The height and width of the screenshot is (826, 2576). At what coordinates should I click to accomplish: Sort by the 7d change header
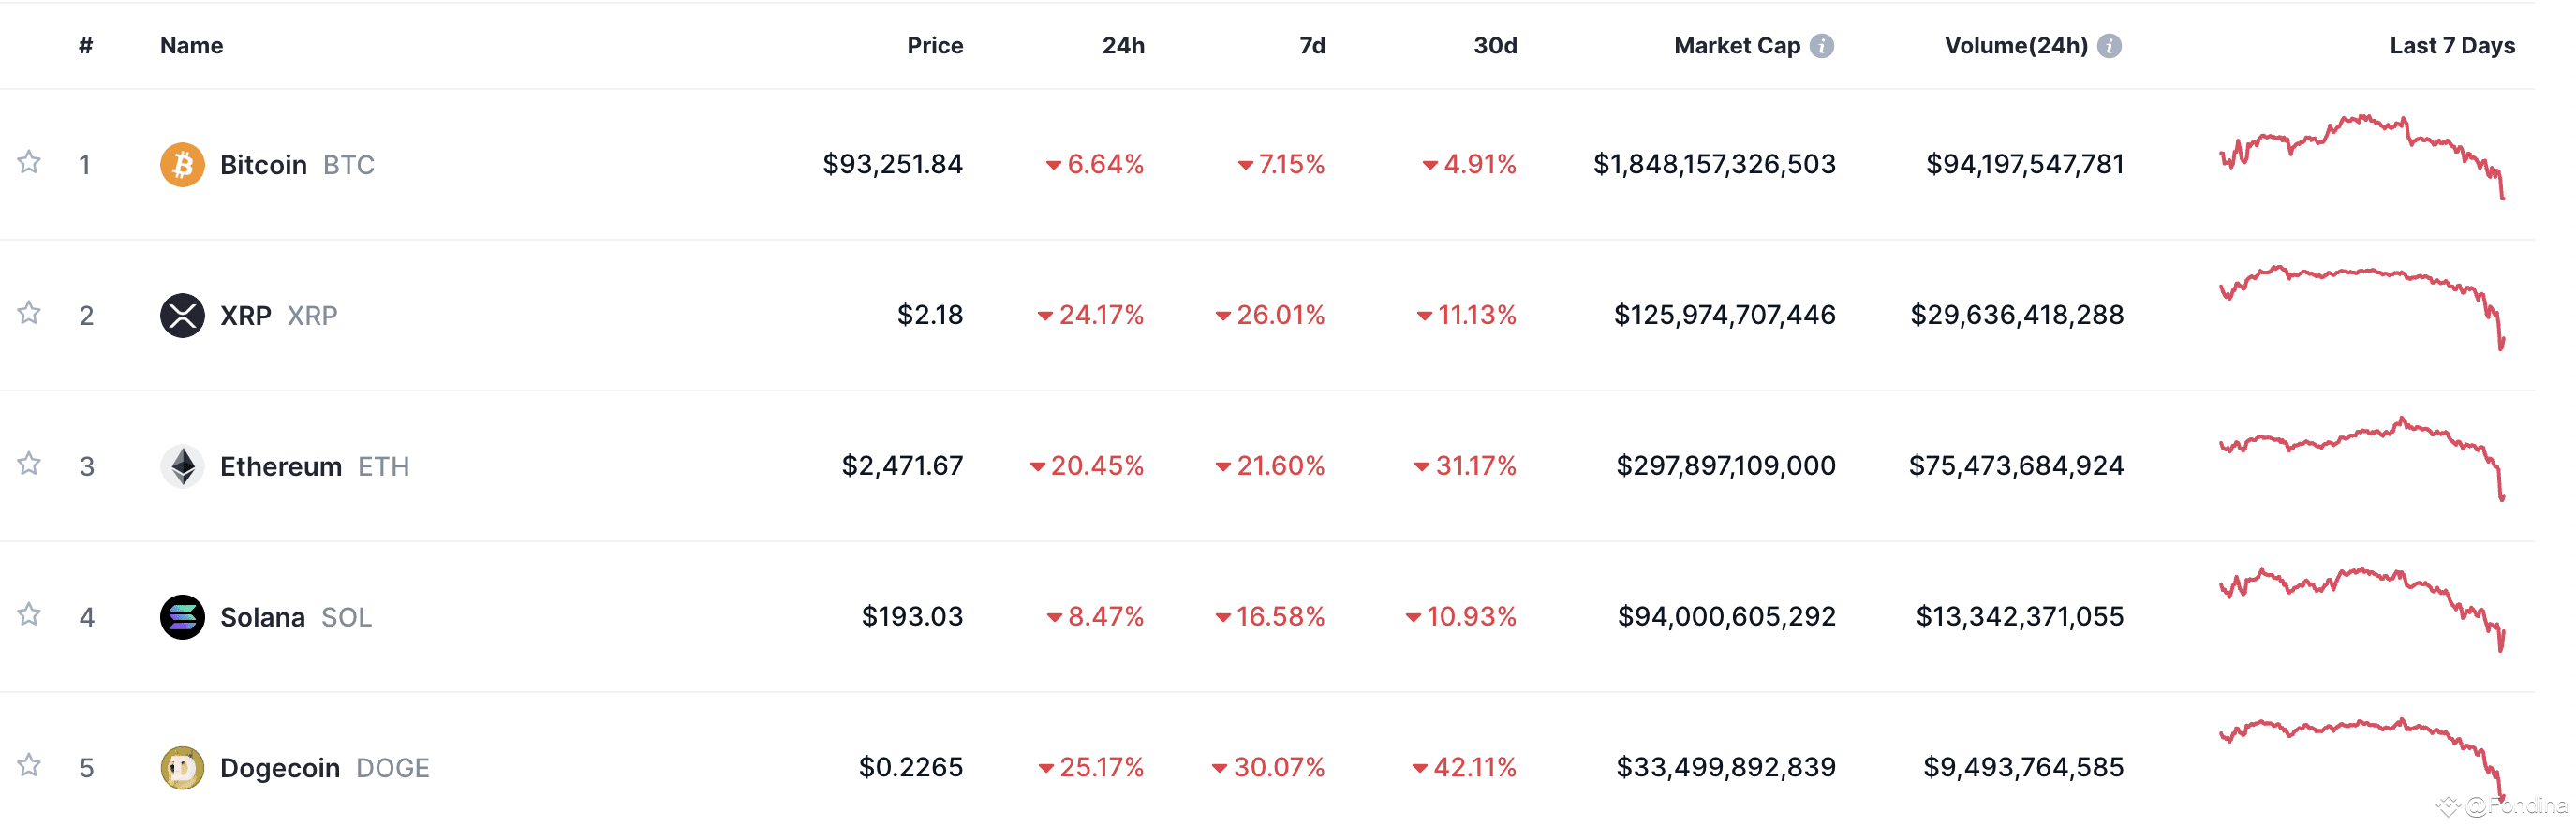tap(1312, 46)
